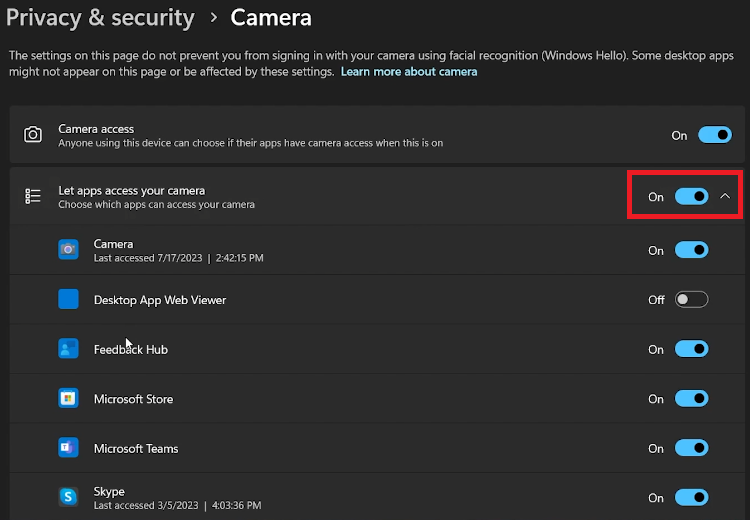The image size is (750, 520).
Task: Click the Camera access camera icon
Action: tap(33, 135)
